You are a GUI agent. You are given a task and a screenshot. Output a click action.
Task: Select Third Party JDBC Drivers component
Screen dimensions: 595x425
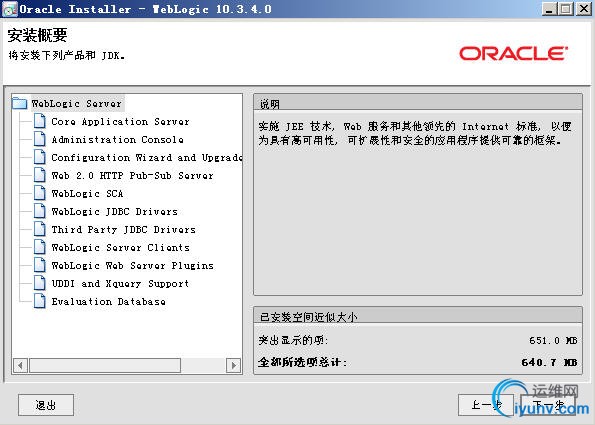(x=124, y=230)
